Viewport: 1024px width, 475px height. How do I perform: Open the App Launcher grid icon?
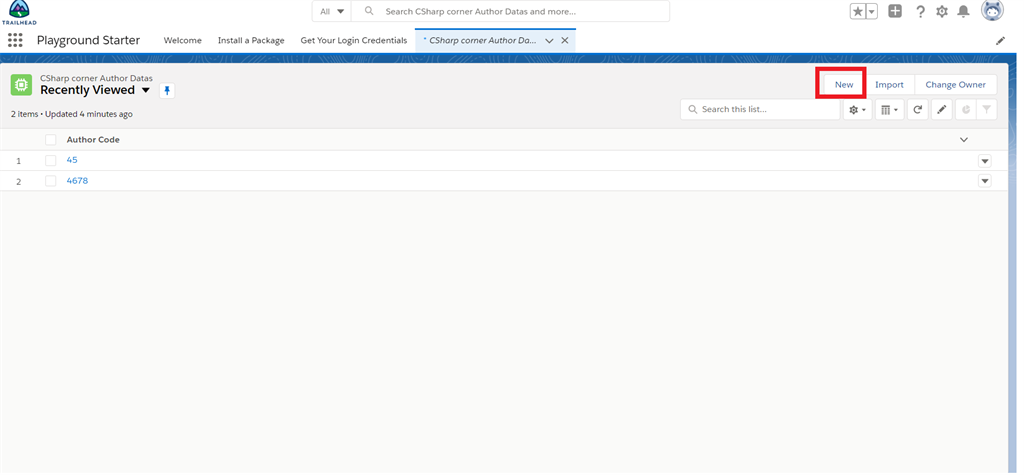[15, 40]
